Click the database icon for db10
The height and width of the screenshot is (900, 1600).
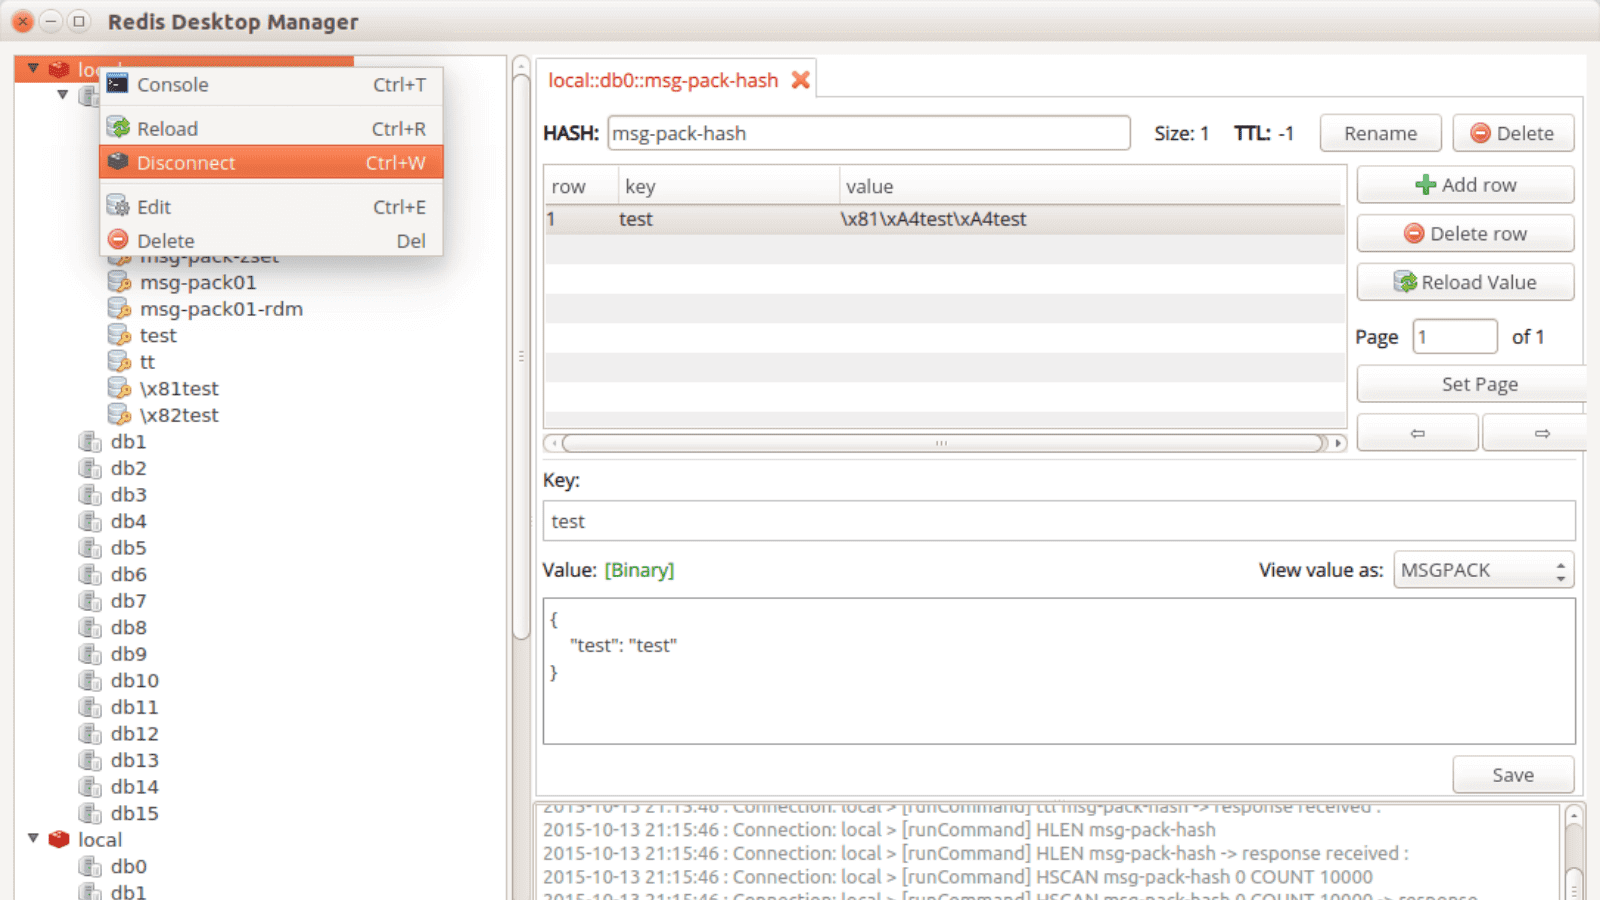coord(90,680)
